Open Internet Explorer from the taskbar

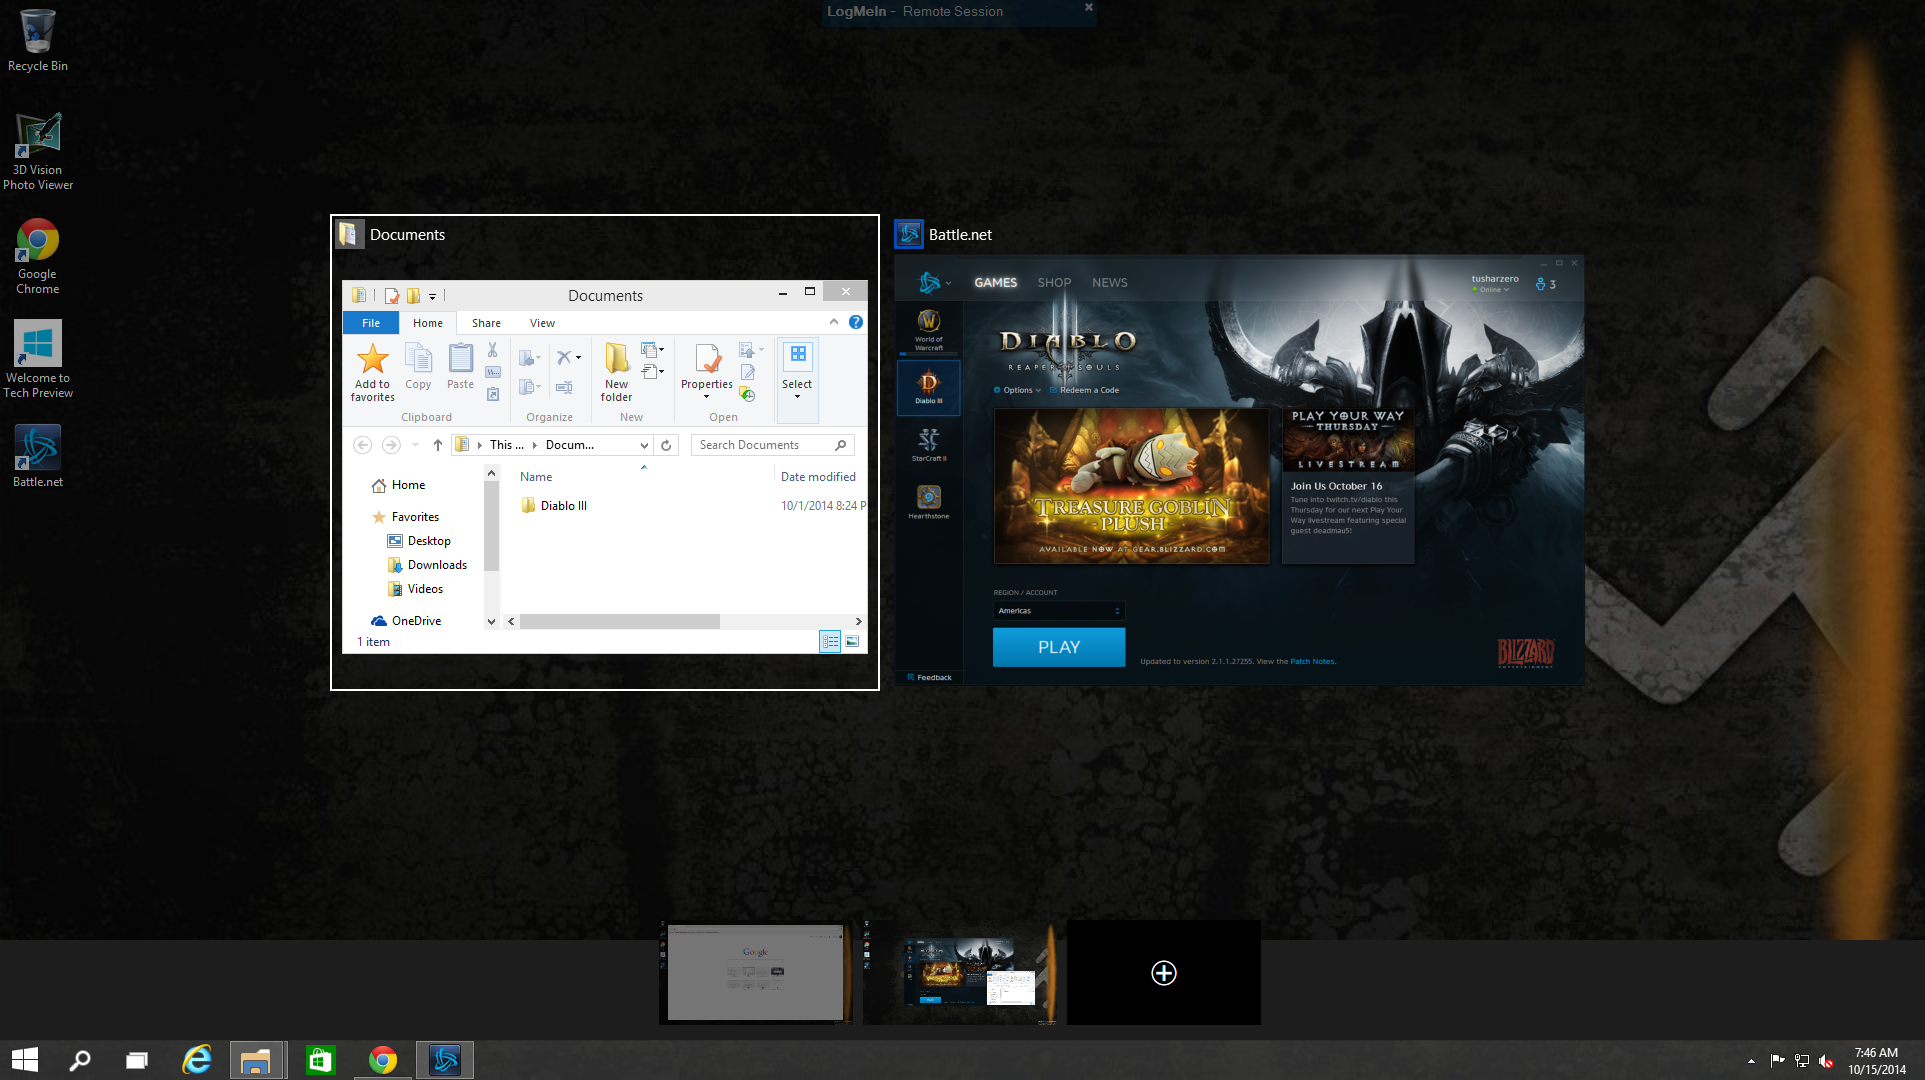(197, 1060)
